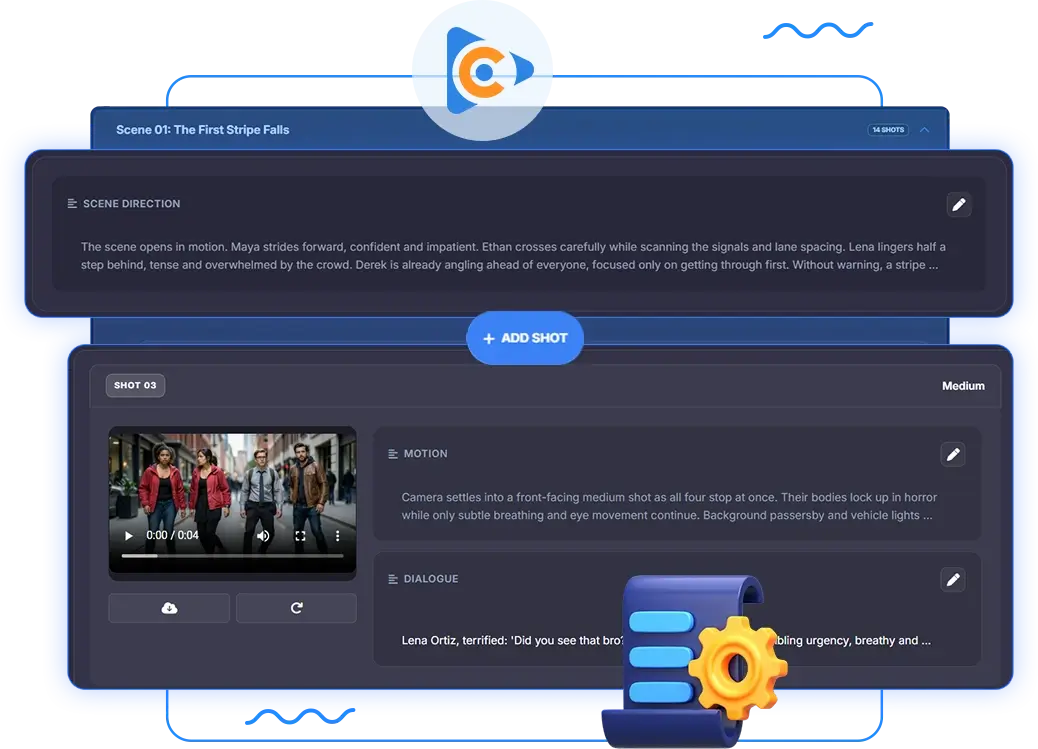
Task: Open the video more options menu
Action: 338,536
